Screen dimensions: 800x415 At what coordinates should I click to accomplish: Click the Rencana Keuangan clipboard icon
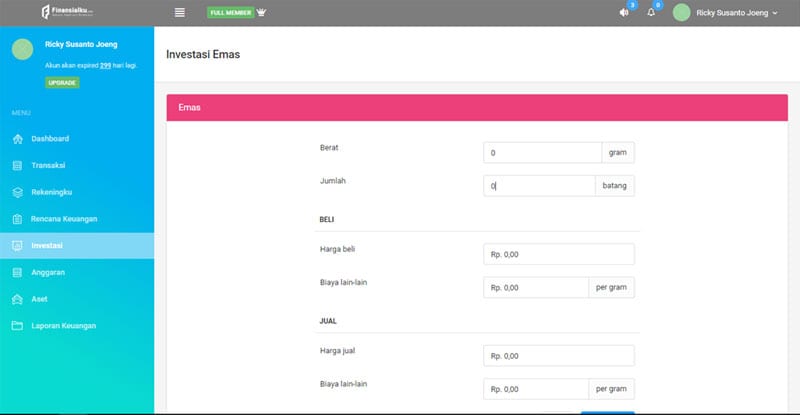17,219
